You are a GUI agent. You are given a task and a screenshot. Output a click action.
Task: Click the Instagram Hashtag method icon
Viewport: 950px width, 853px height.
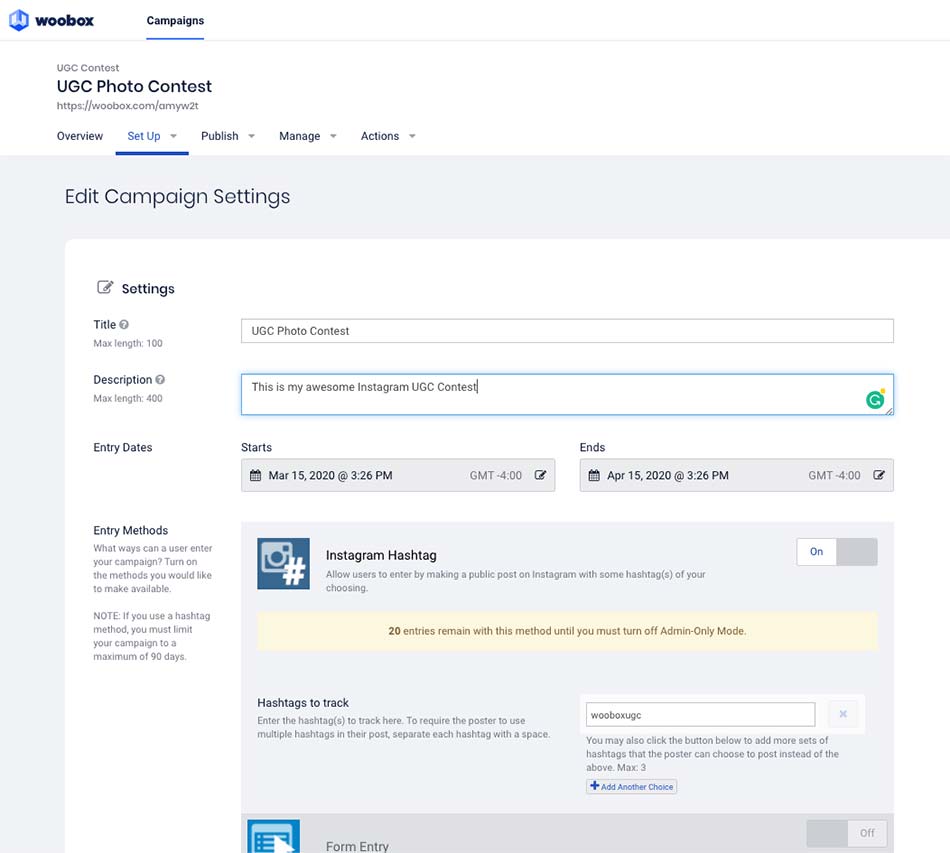pos(284,563)
